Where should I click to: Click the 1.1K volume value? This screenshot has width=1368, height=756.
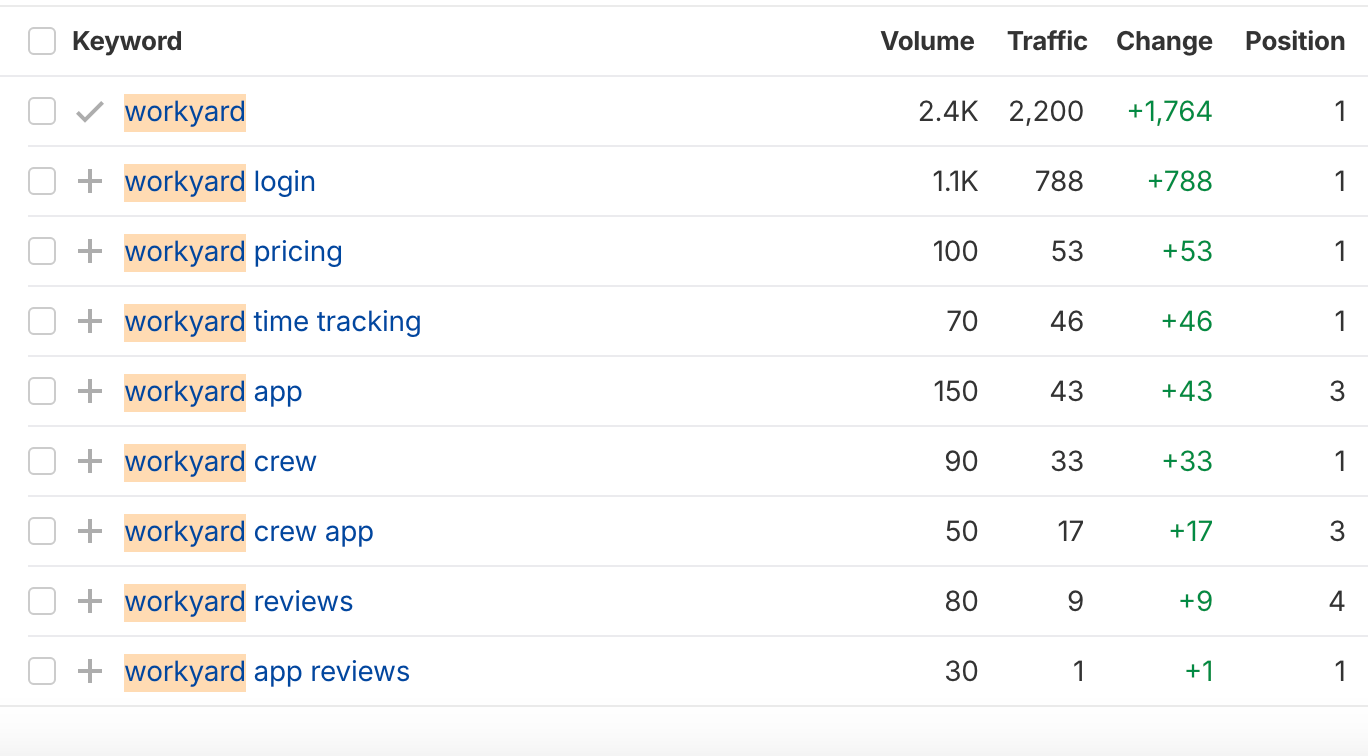click(954, 182)
